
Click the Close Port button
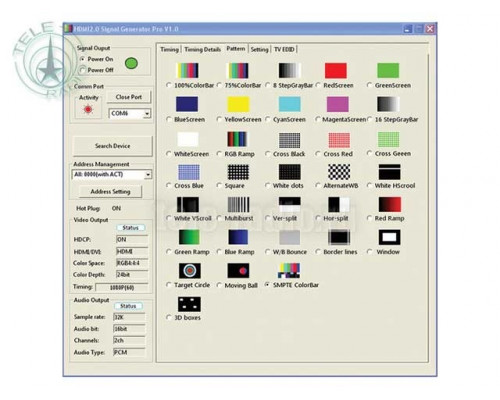coord(129,97)
